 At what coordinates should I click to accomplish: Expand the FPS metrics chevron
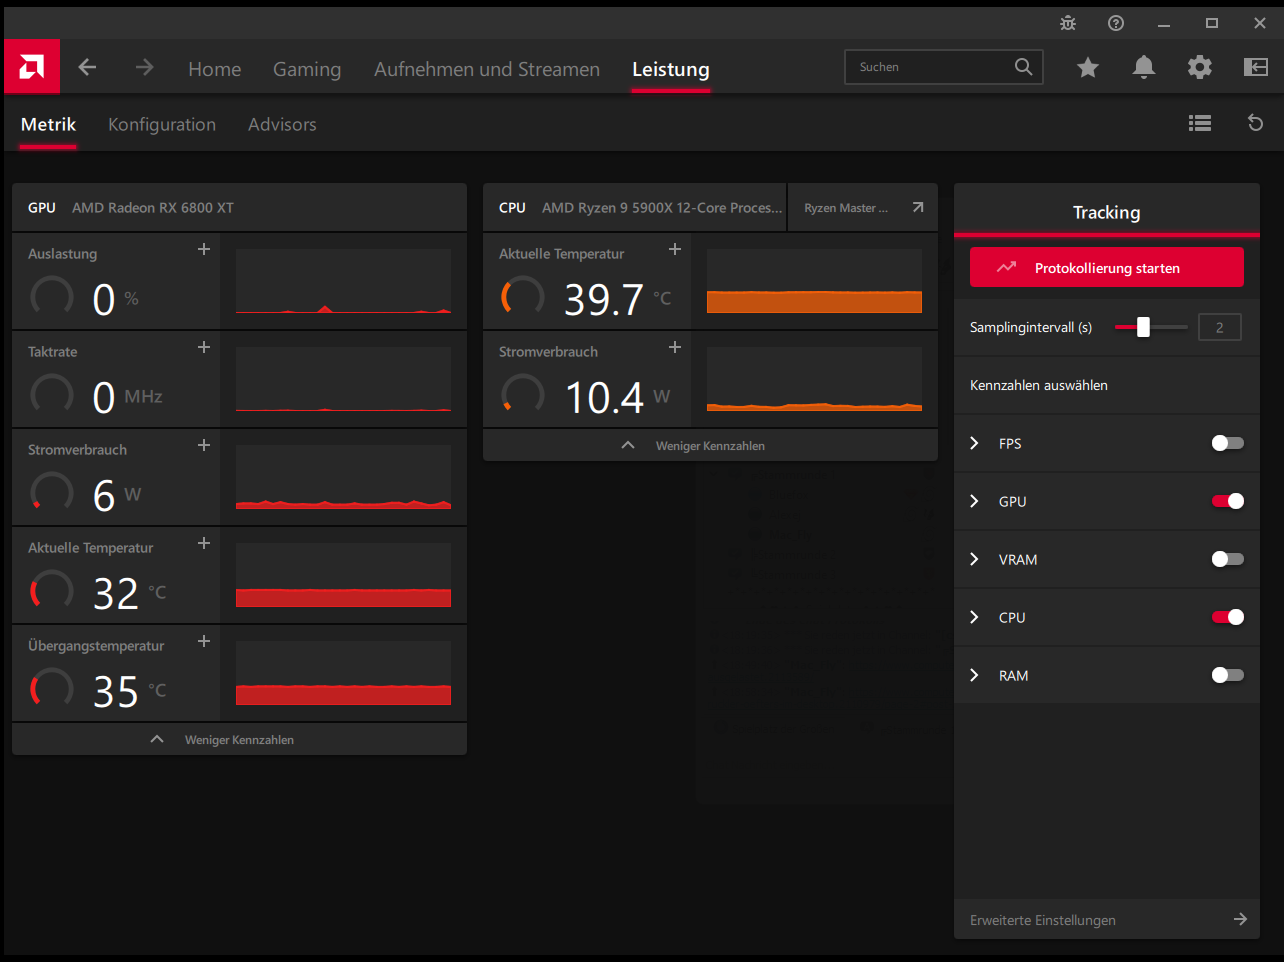(x=975, y=443)
